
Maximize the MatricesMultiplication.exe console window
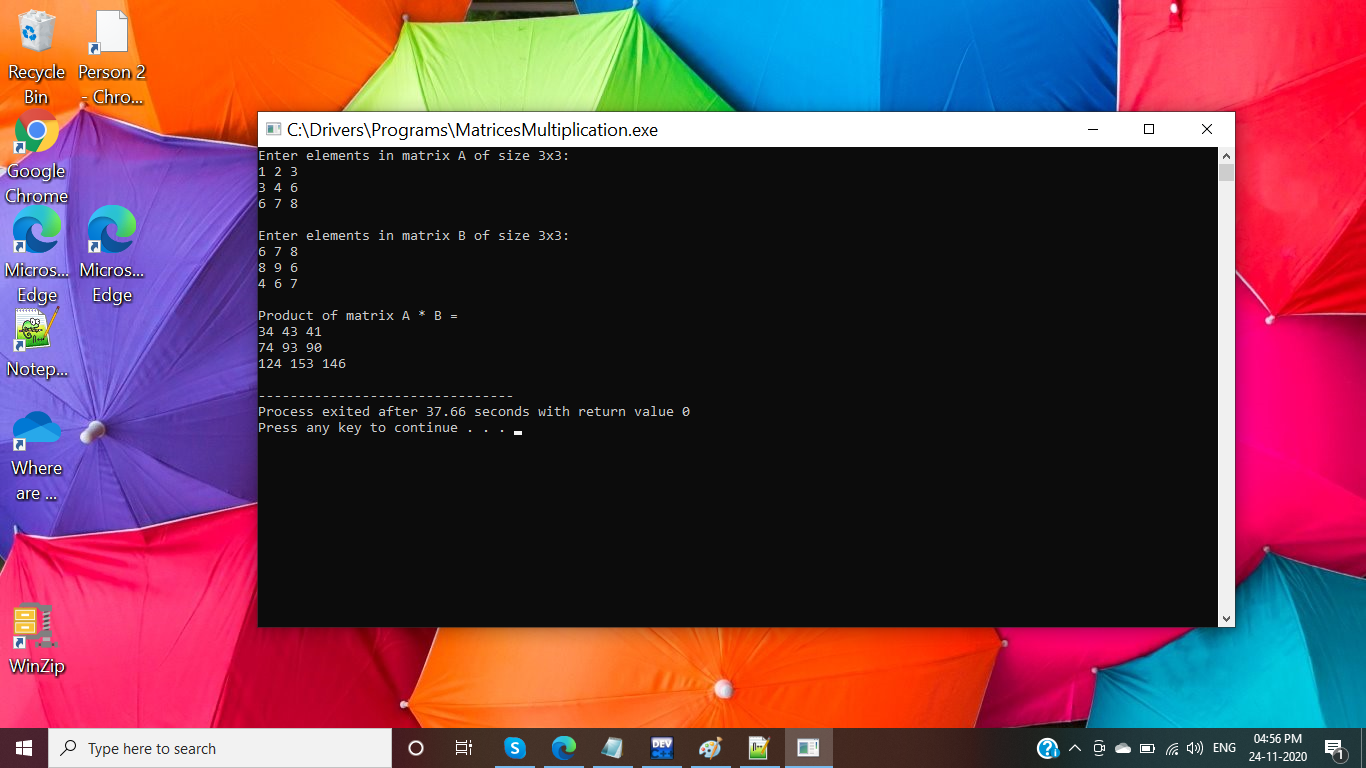pyautogui.click(x=1149, y=129)
